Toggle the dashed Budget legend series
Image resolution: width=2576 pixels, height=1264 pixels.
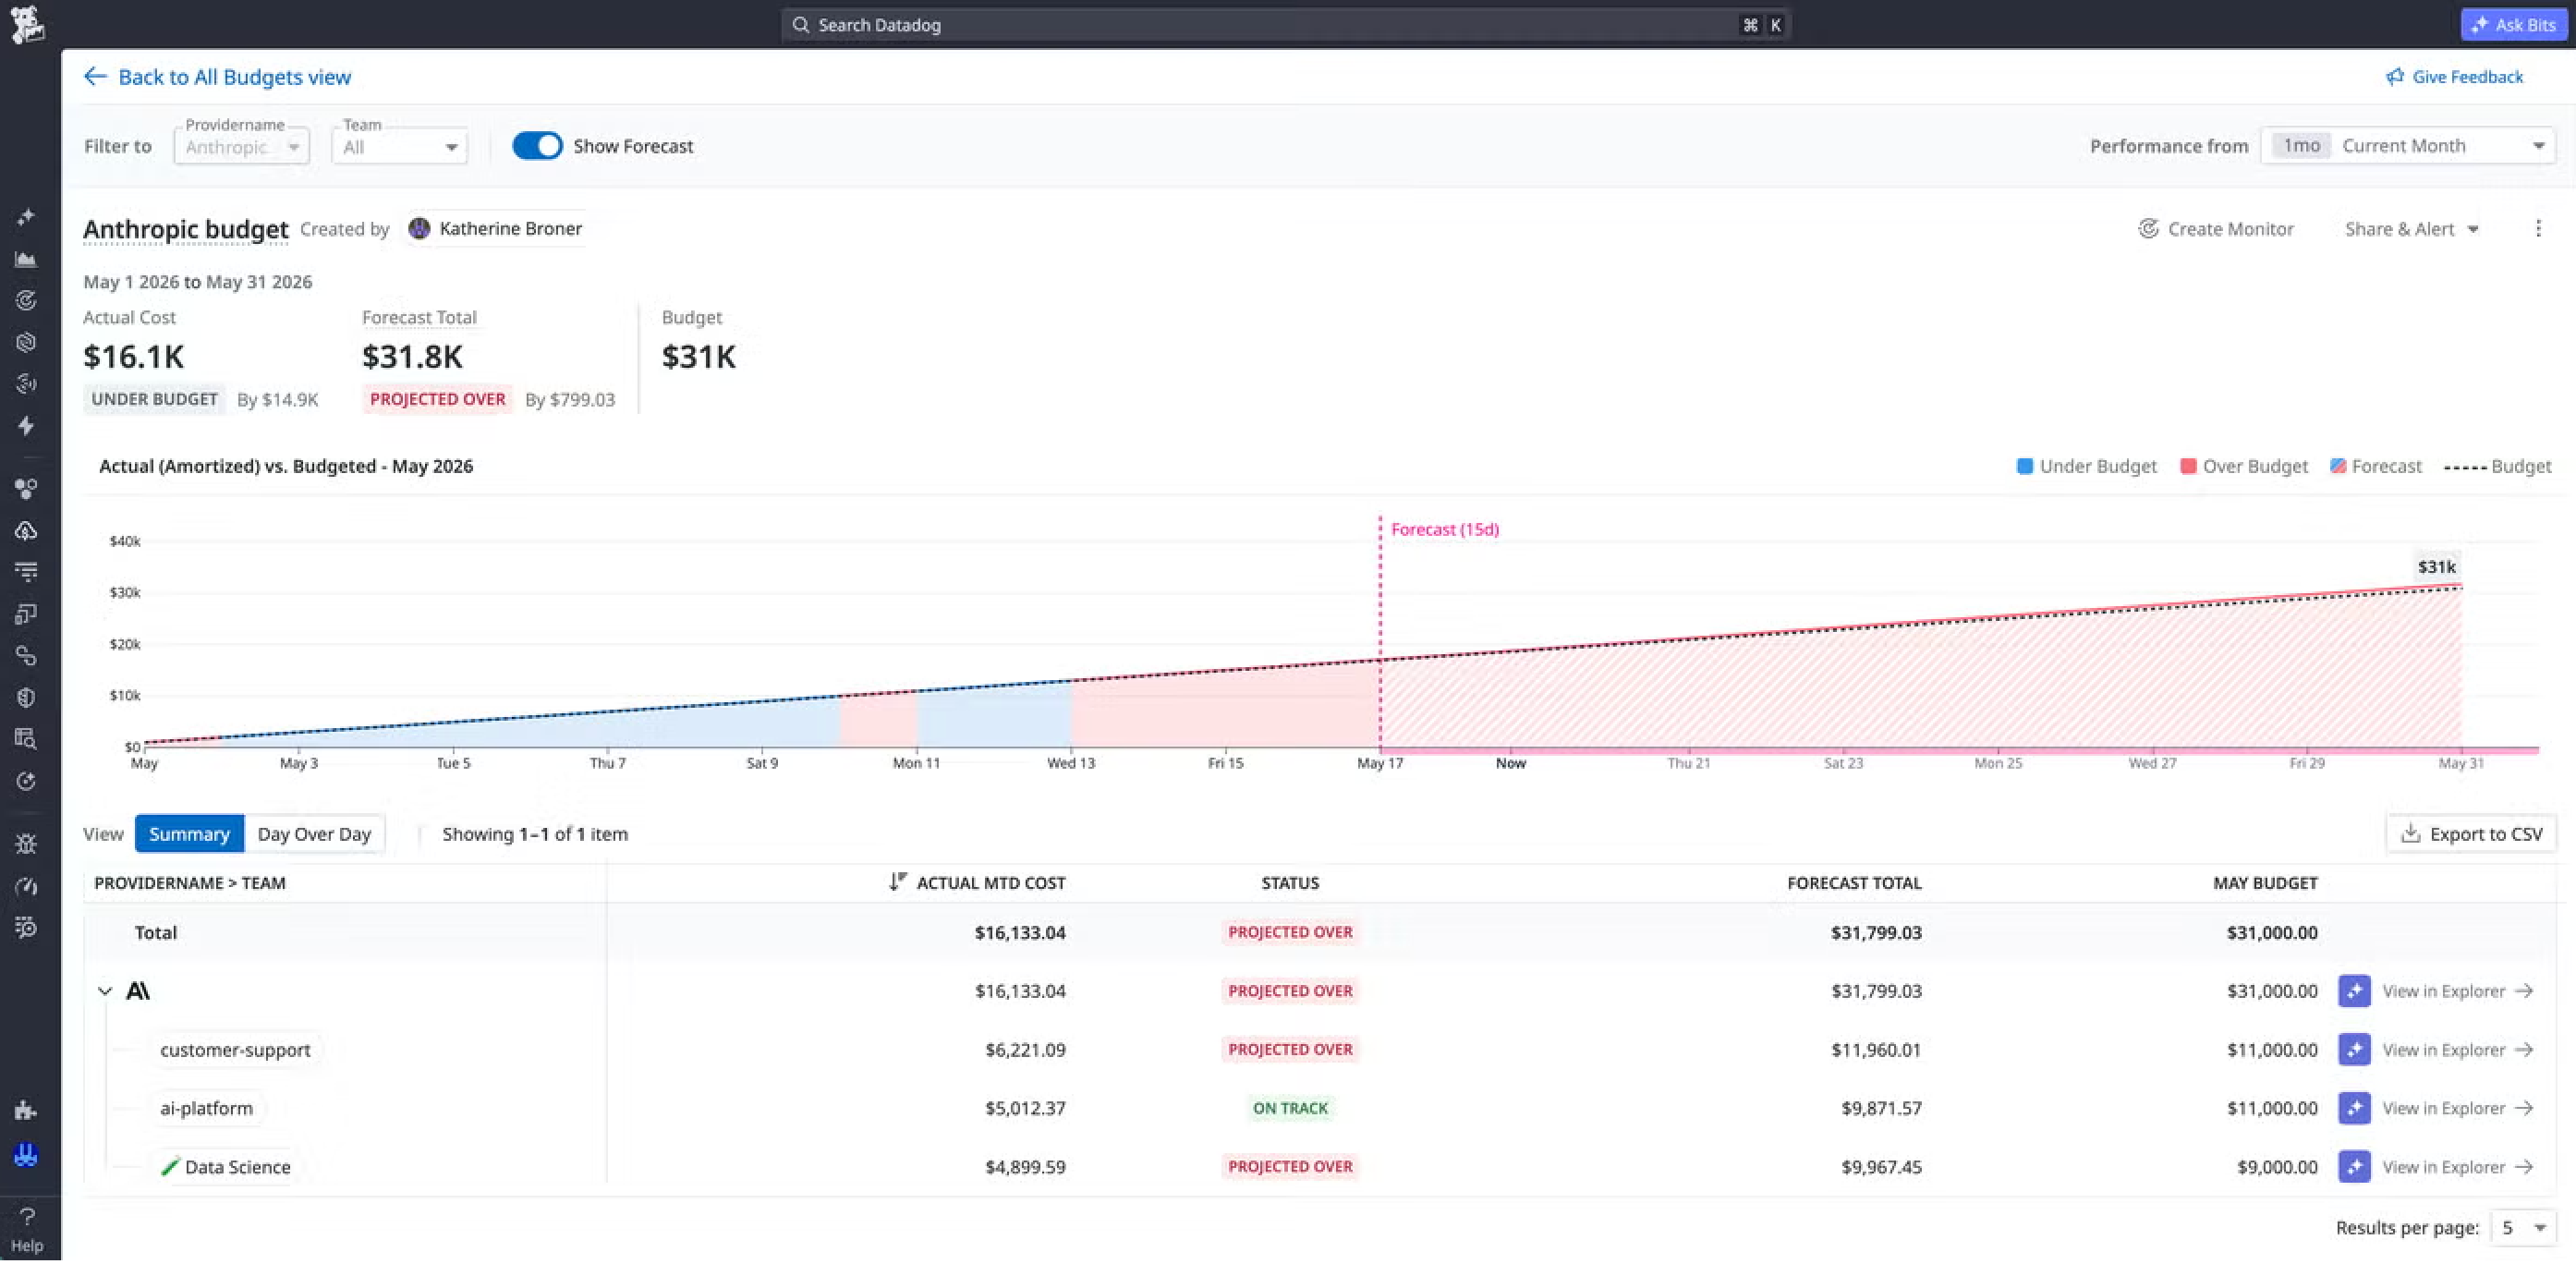pyautogui.click(x=2498, y=466)
